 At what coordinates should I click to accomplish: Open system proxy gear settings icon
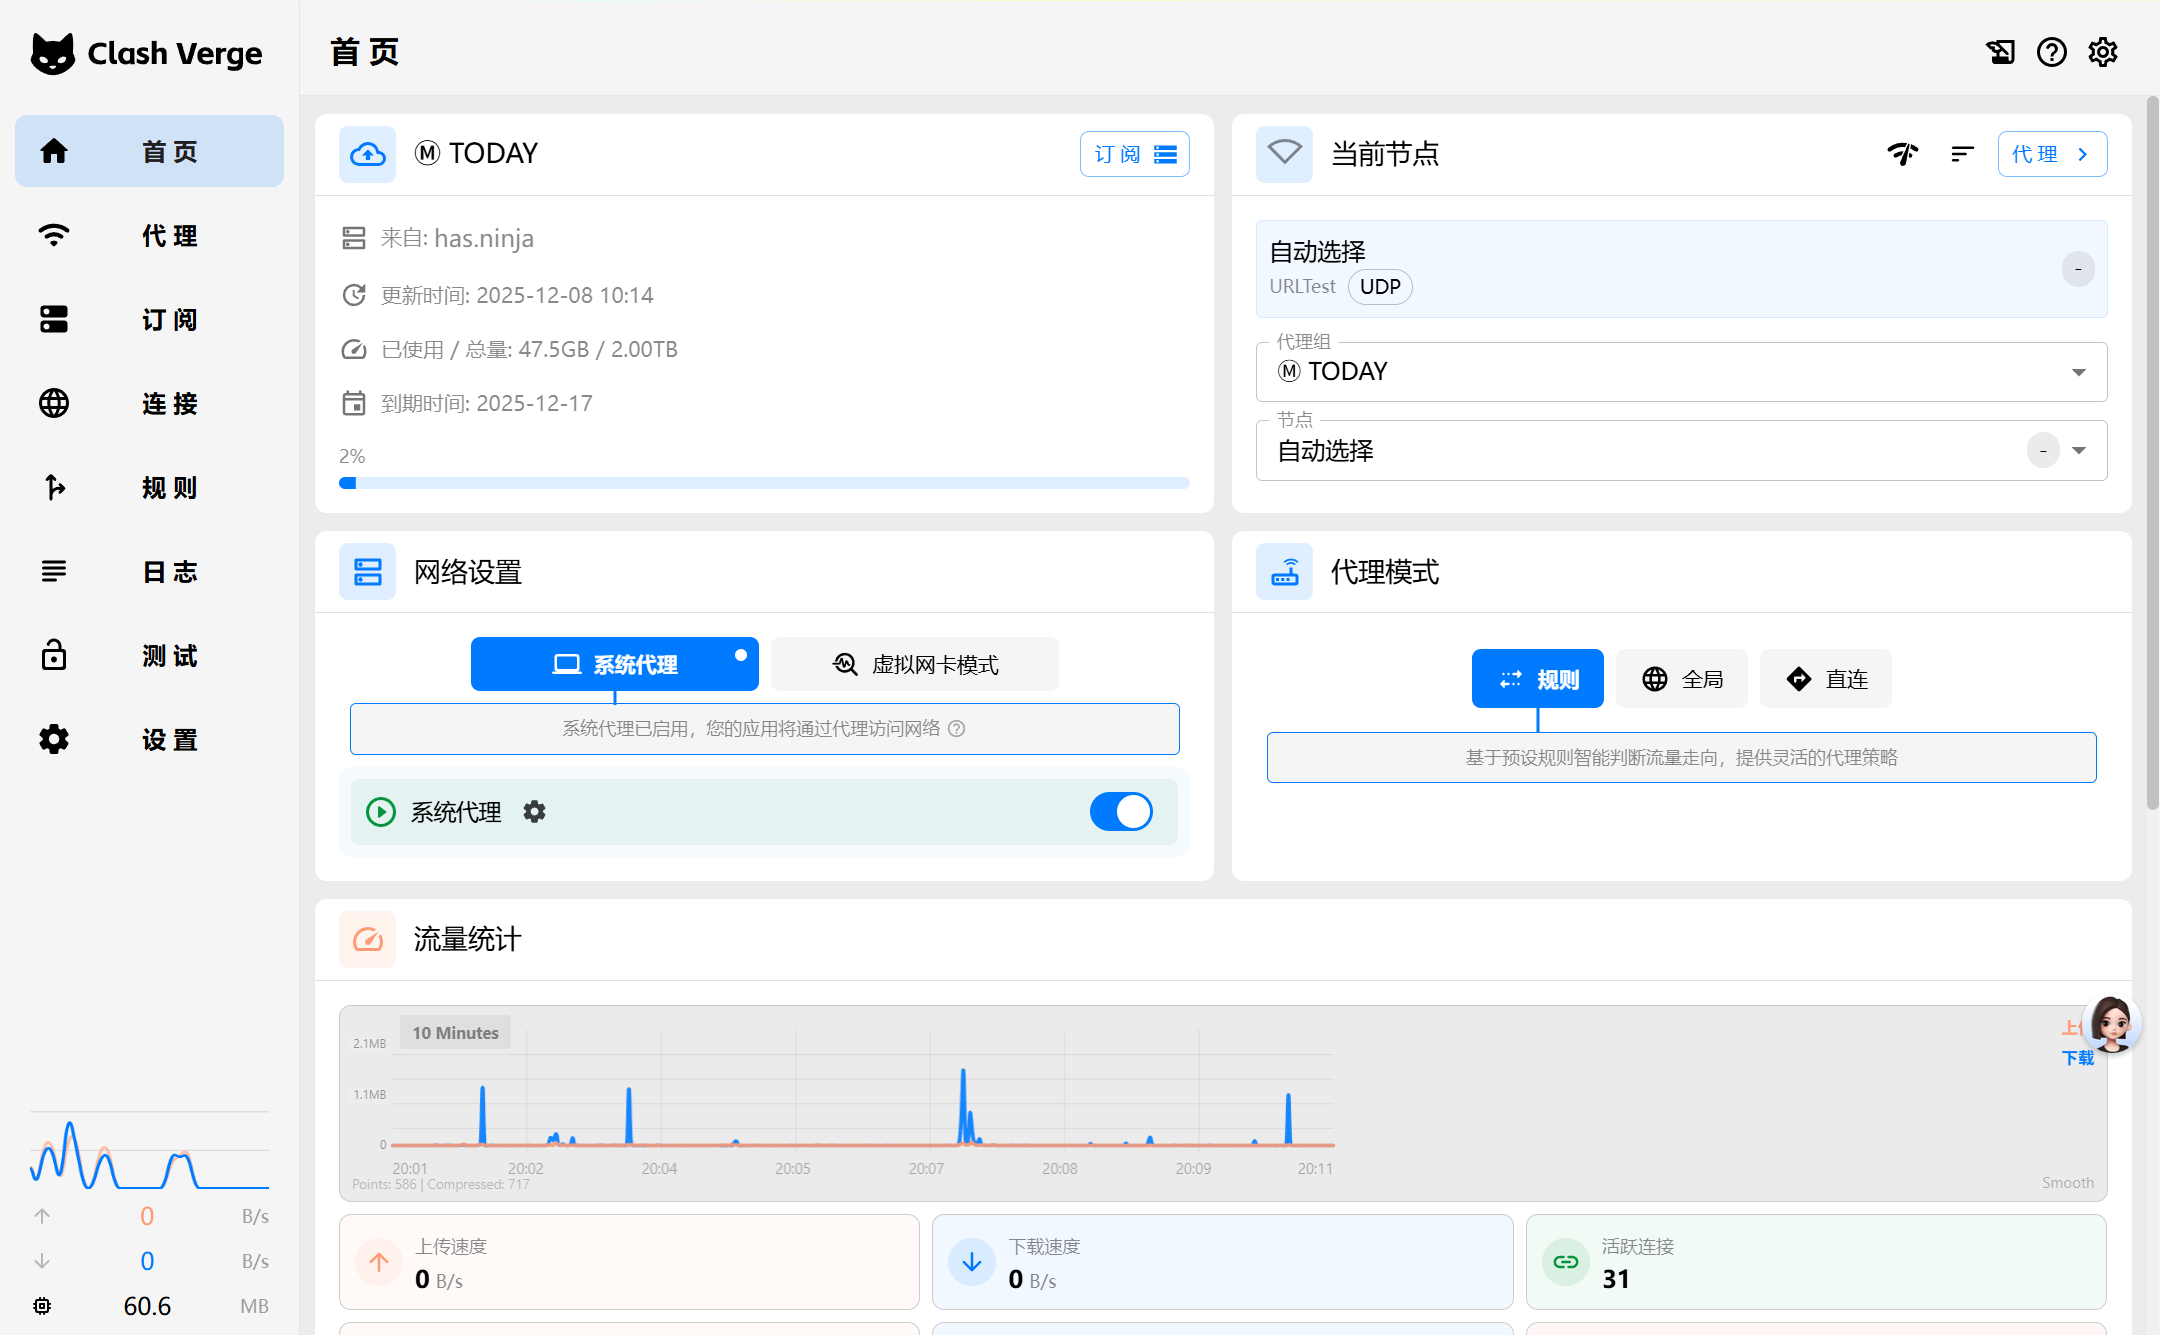coord(535,812)
